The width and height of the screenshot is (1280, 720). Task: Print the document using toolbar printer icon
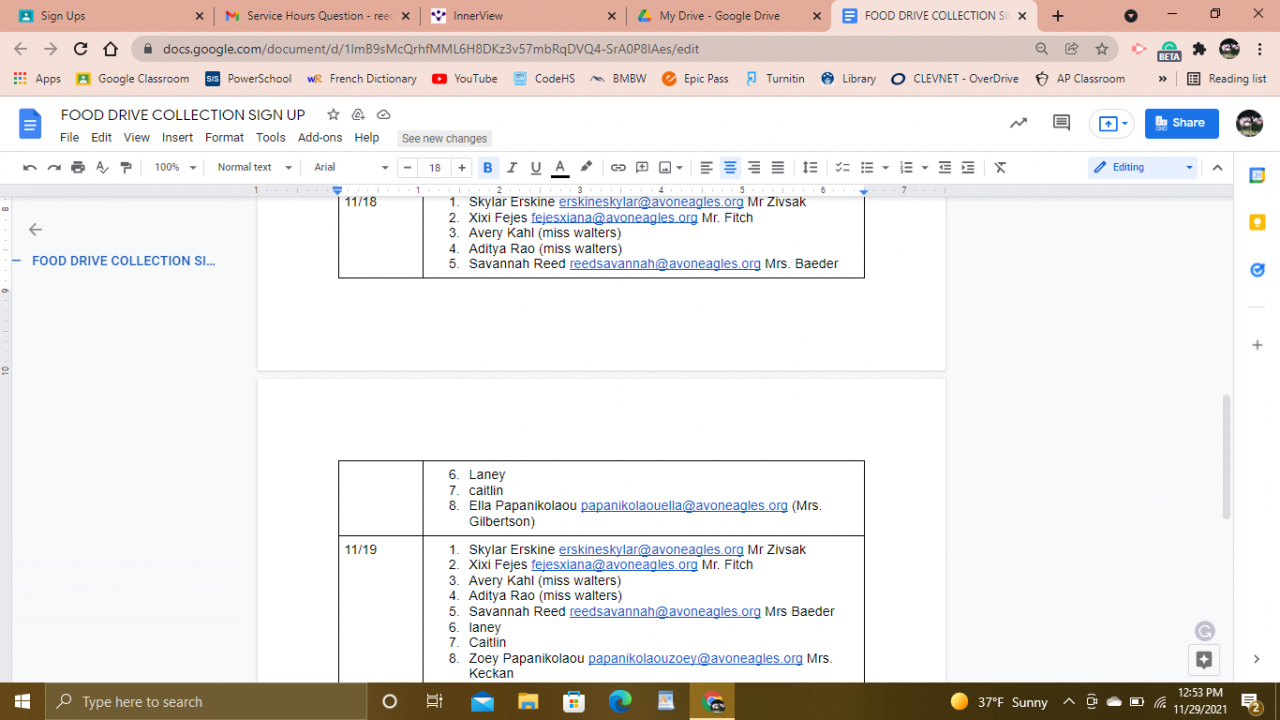pyautogui.click(x=78, y=168)
